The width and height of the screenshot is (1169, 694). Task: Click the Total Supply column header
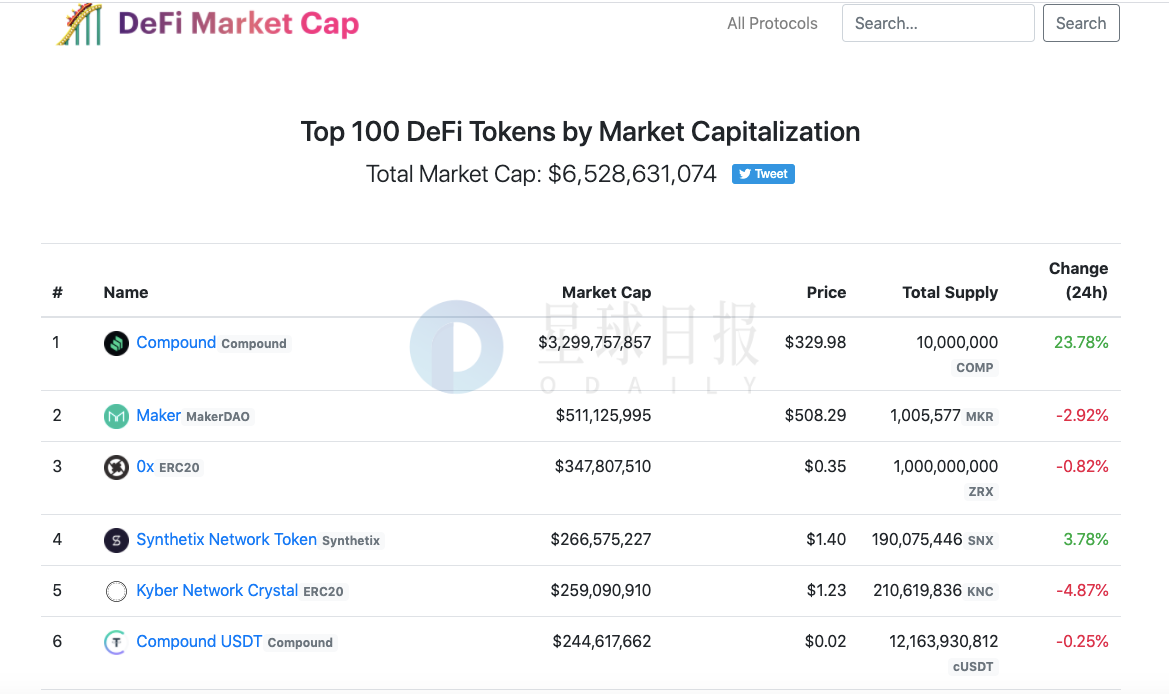click(950, 292)
